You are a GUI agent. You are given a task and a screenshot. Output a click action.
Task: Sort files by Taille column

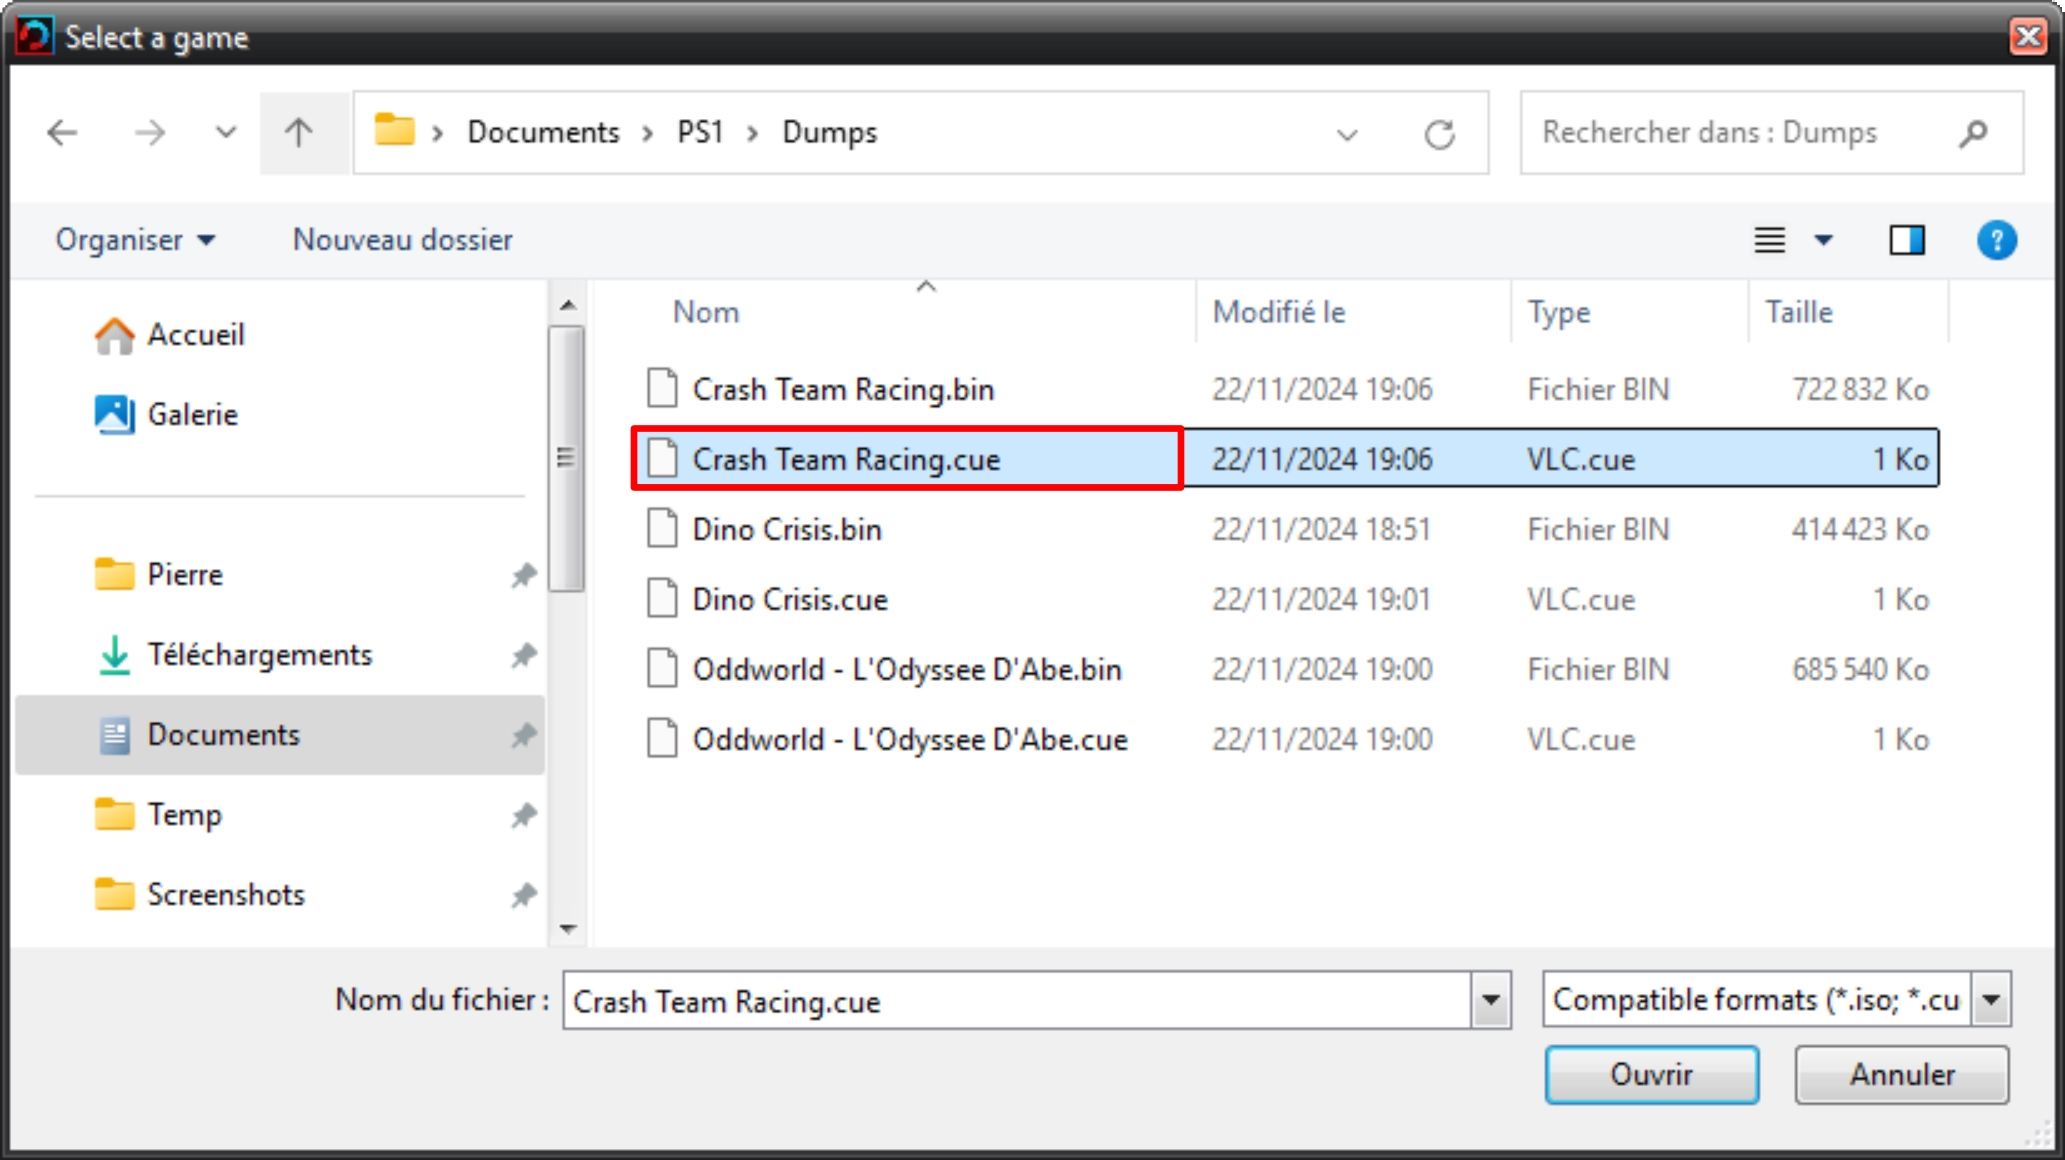click(x=1799, y=312)
